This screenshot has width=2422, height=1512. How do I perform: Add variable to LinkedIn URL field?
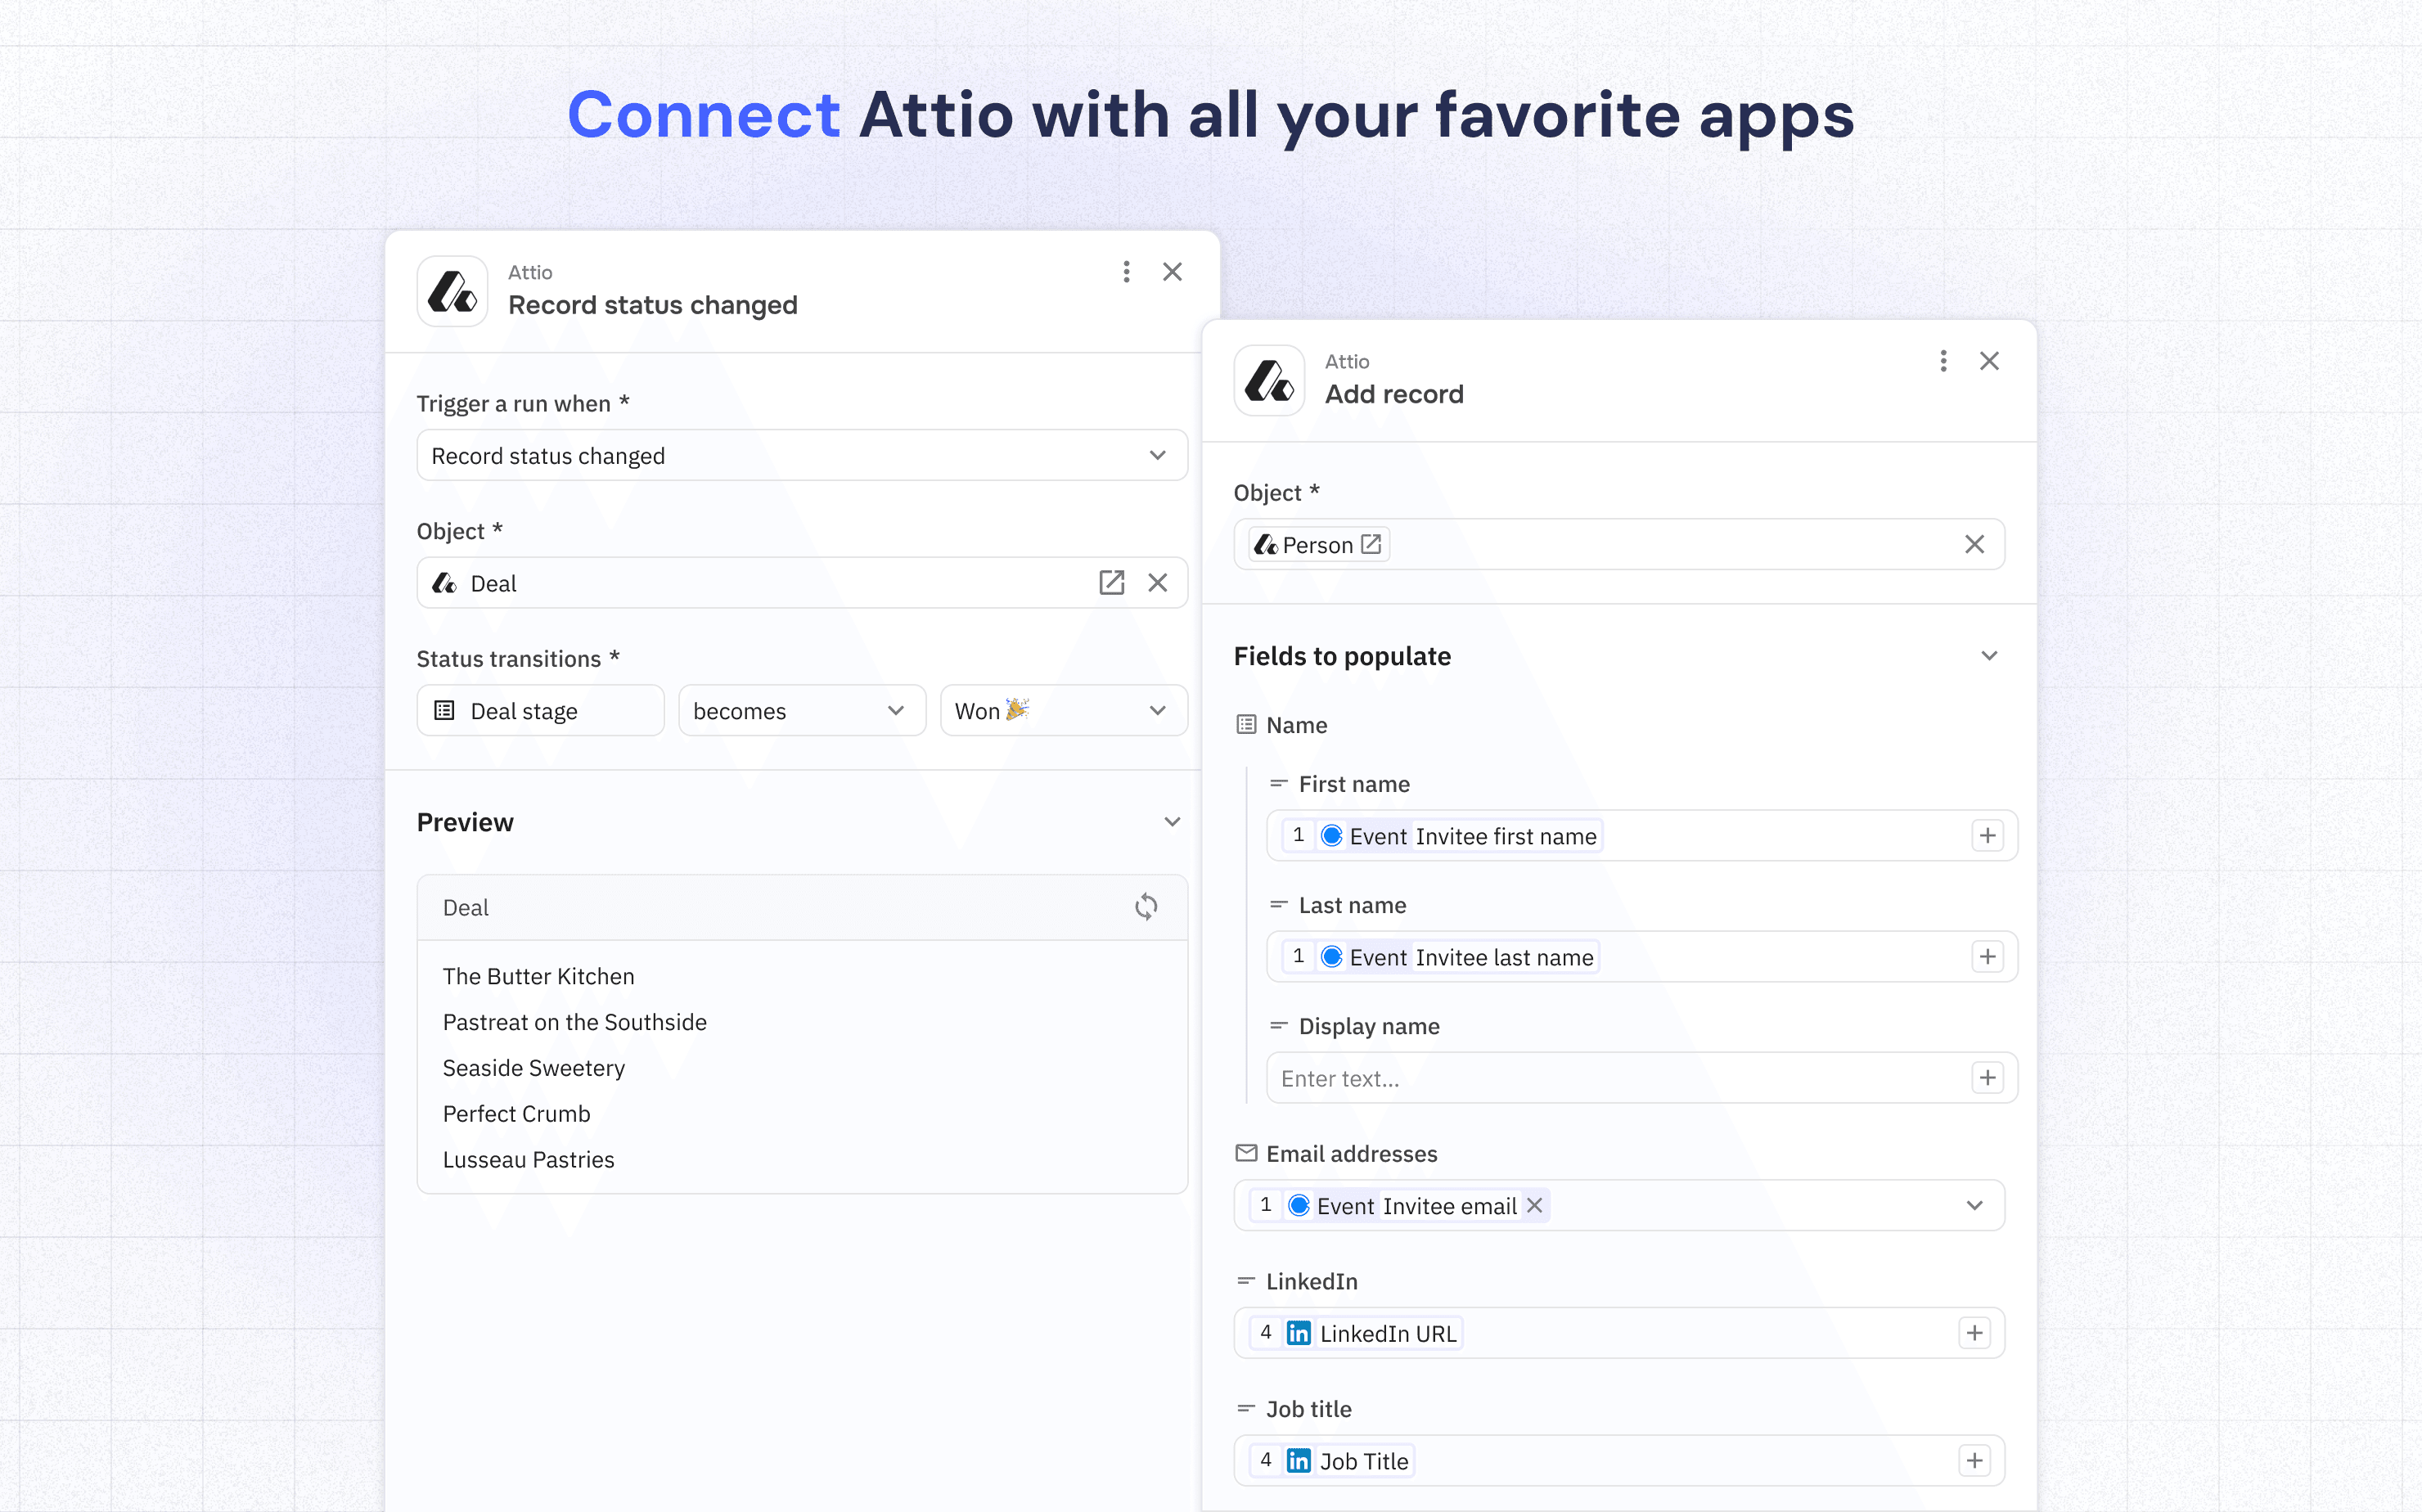(x=1974, y=1333)
